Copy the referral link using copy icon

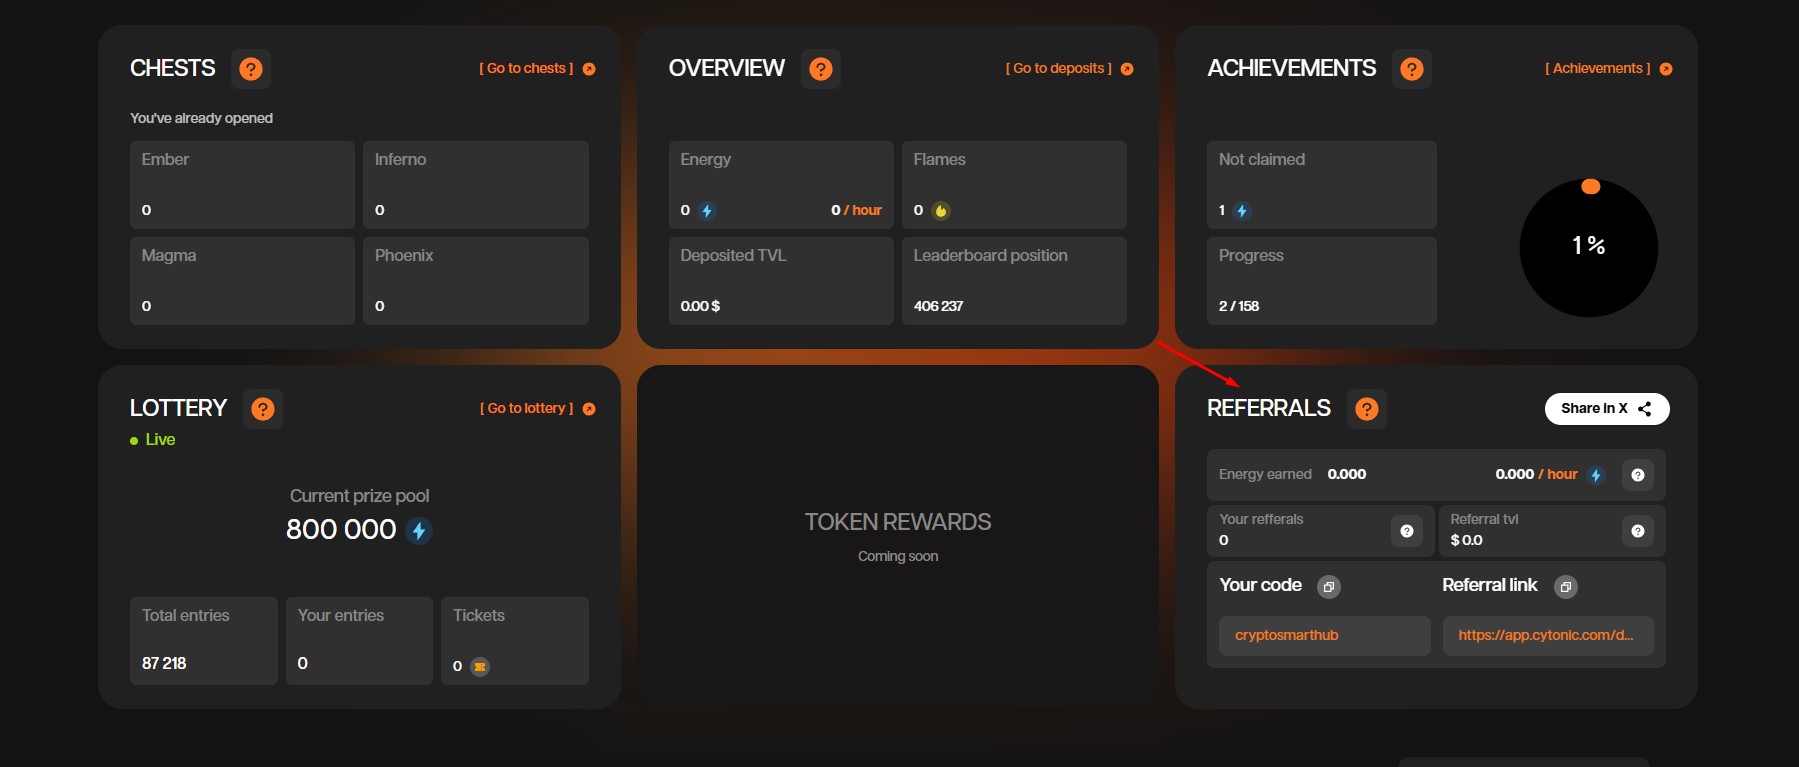(1565, 587)
